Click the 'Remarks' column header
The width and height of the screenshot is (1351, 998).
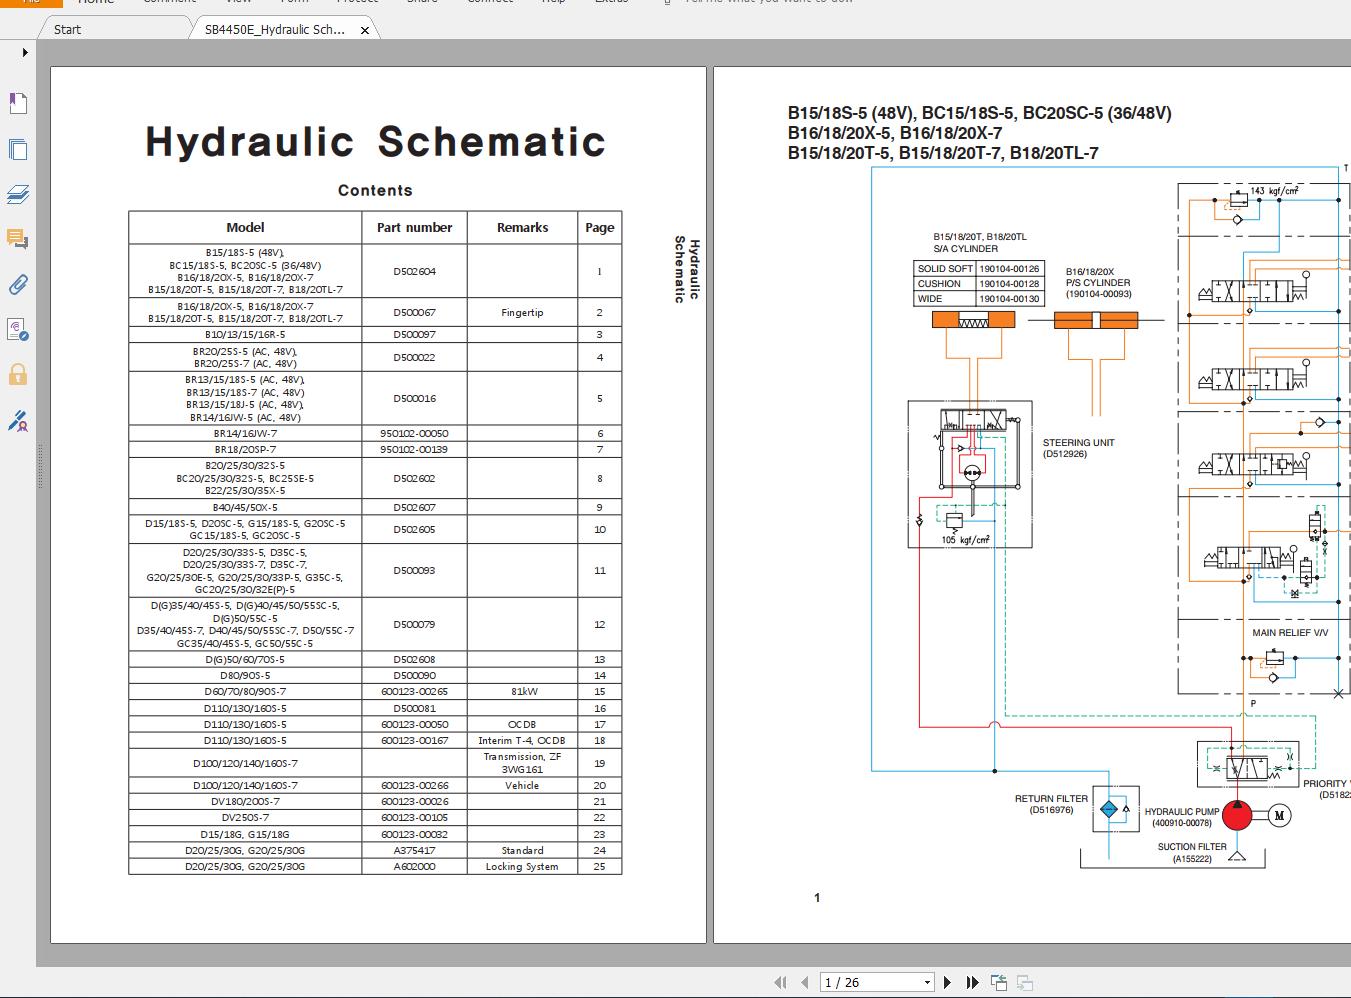tap(522, 227)
